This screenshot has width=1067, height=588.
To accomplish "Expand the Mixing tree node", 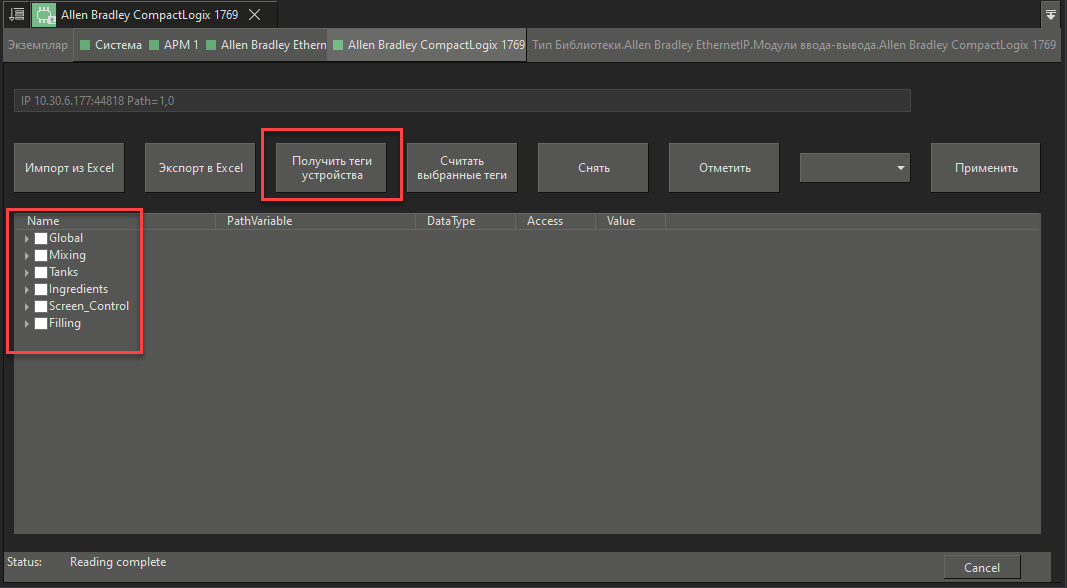I will pos(27,256).
